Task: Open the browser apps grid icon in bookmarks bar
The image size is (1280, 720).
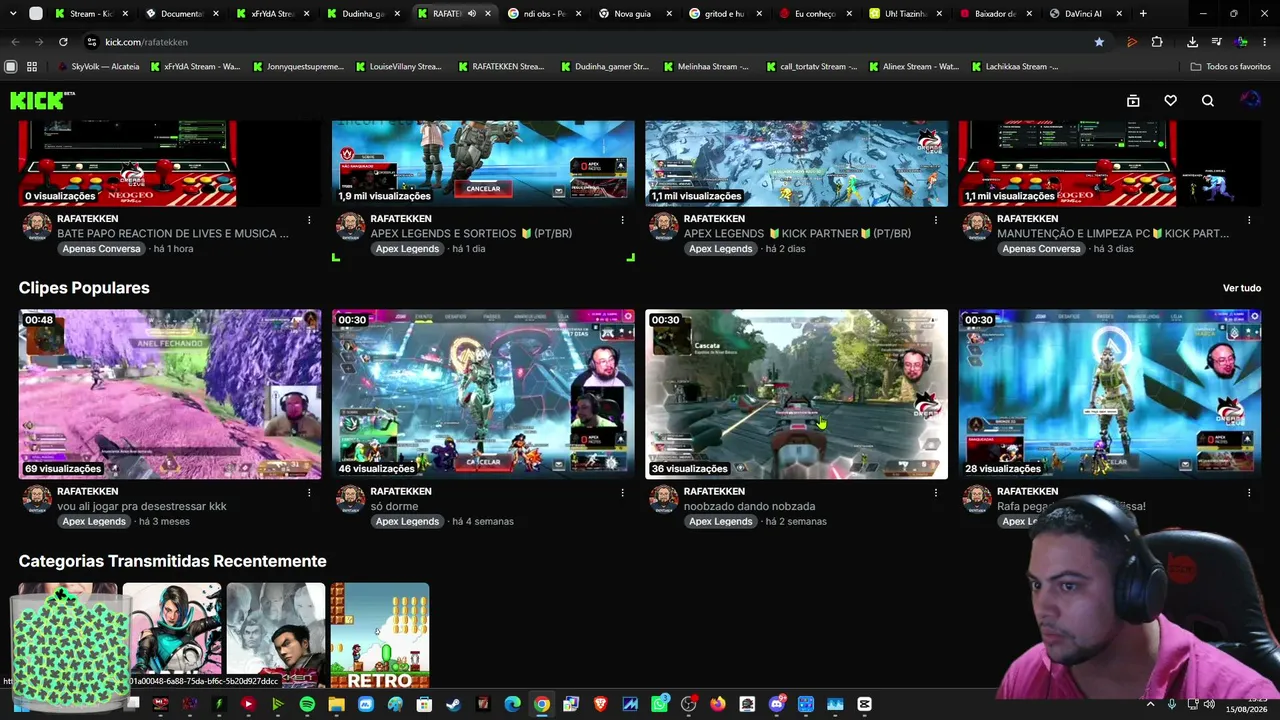Action: tap(32, 67)
